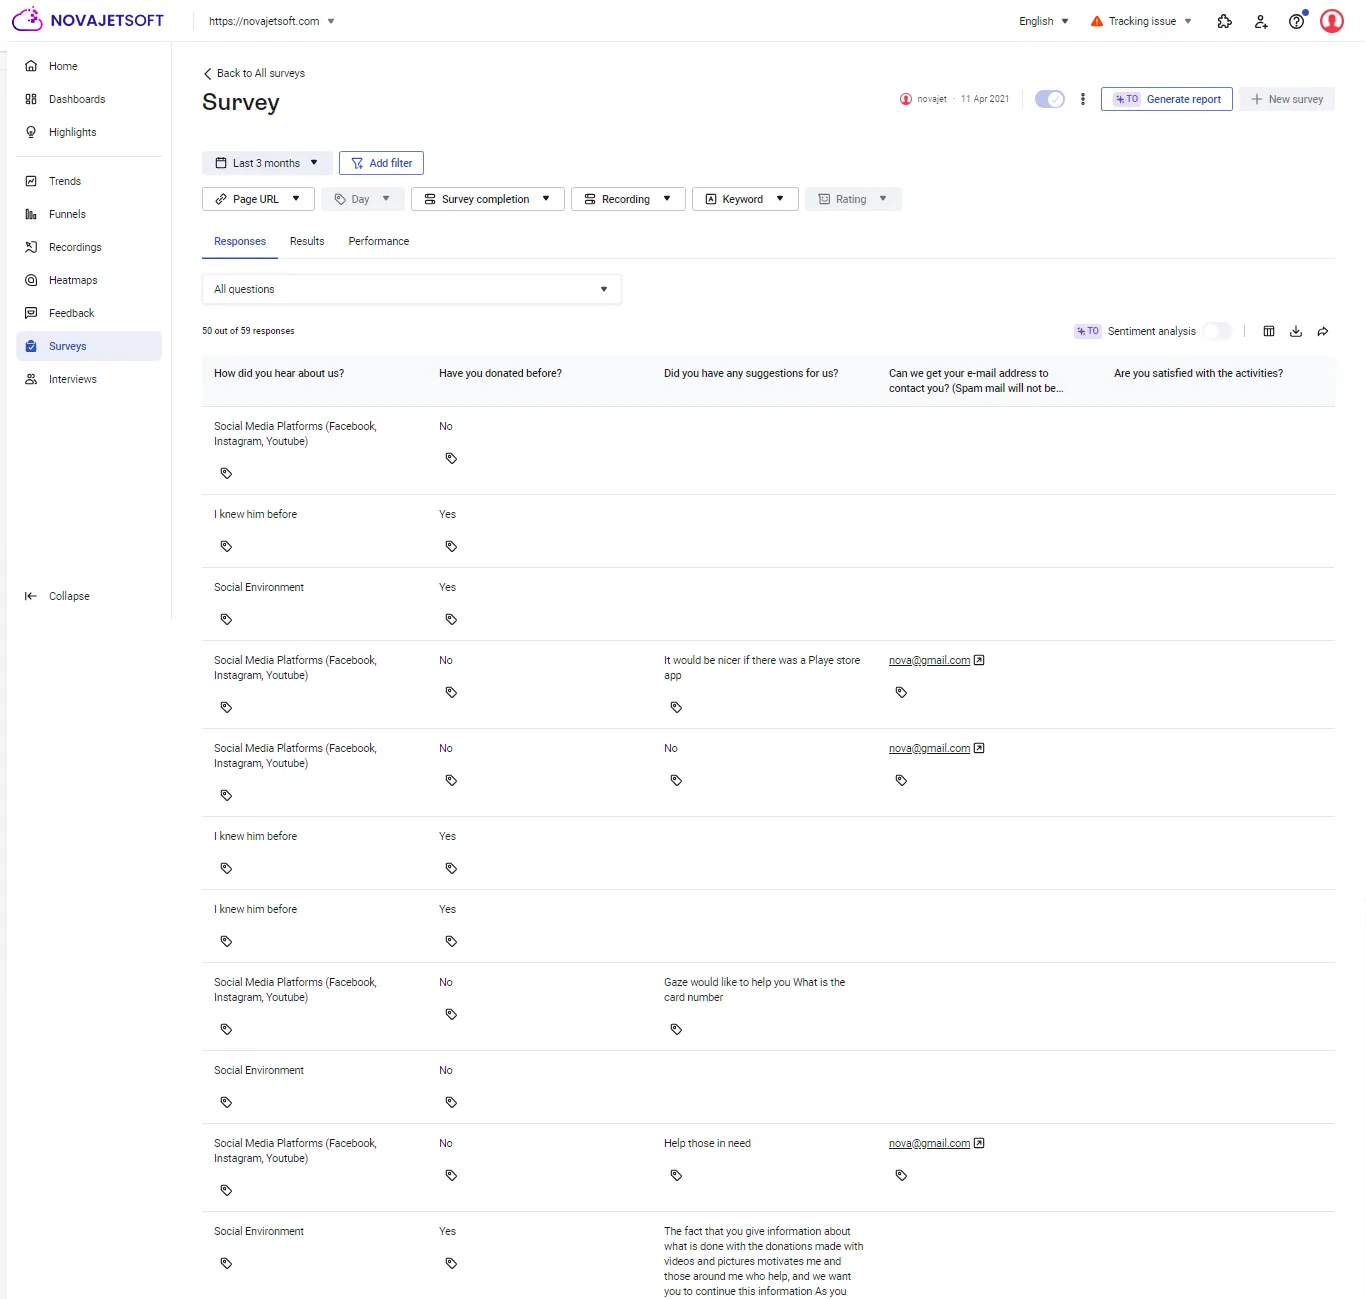Open the help question mark icon
This screenshot has height=1299, width=1366.
click(x=1297, y=21)
